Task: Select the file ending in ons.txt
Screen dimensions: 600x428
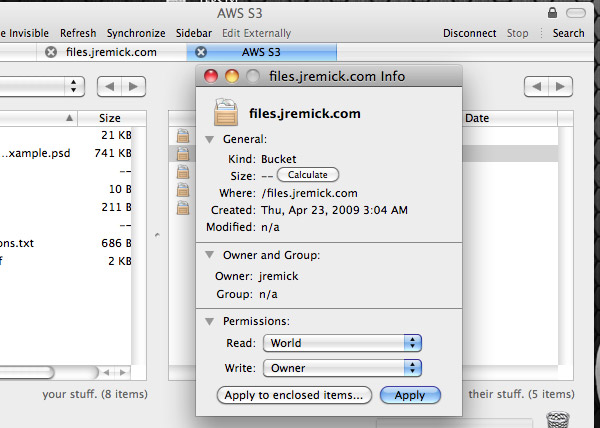Action: [x=66, y=243]
